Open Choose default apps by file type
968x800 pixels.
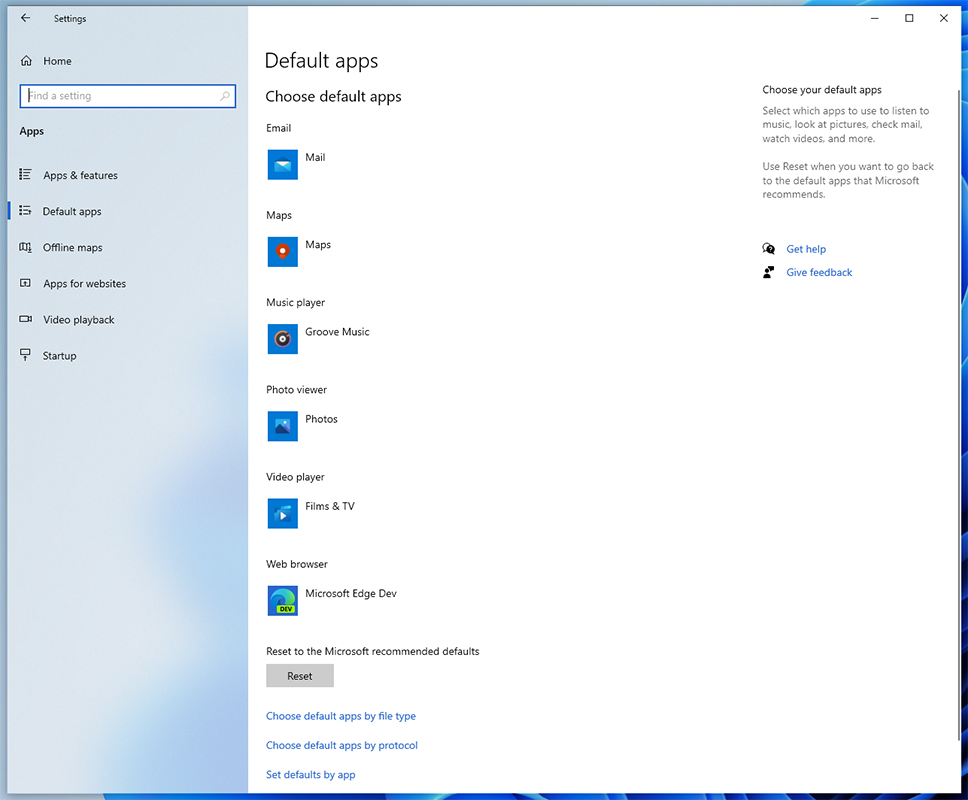point(341,716)
